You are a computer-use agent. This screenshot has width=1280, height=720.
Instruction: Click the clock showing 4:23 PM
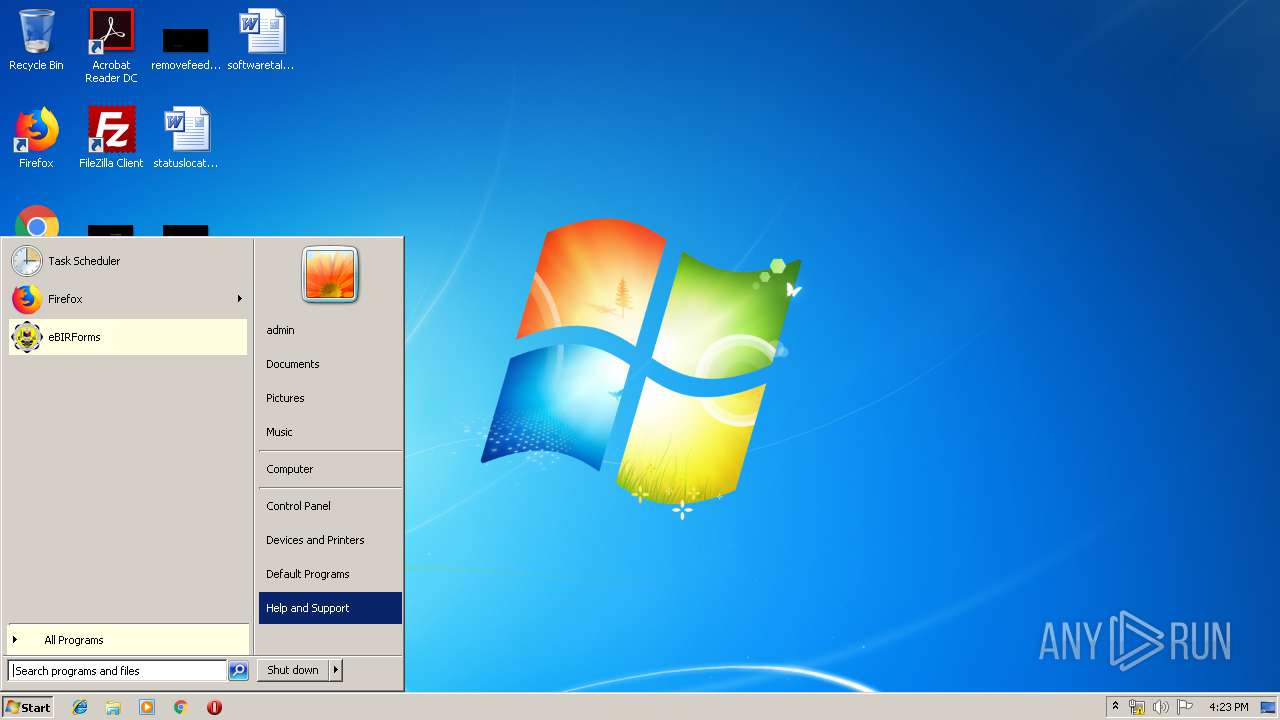pos(1228,707)
